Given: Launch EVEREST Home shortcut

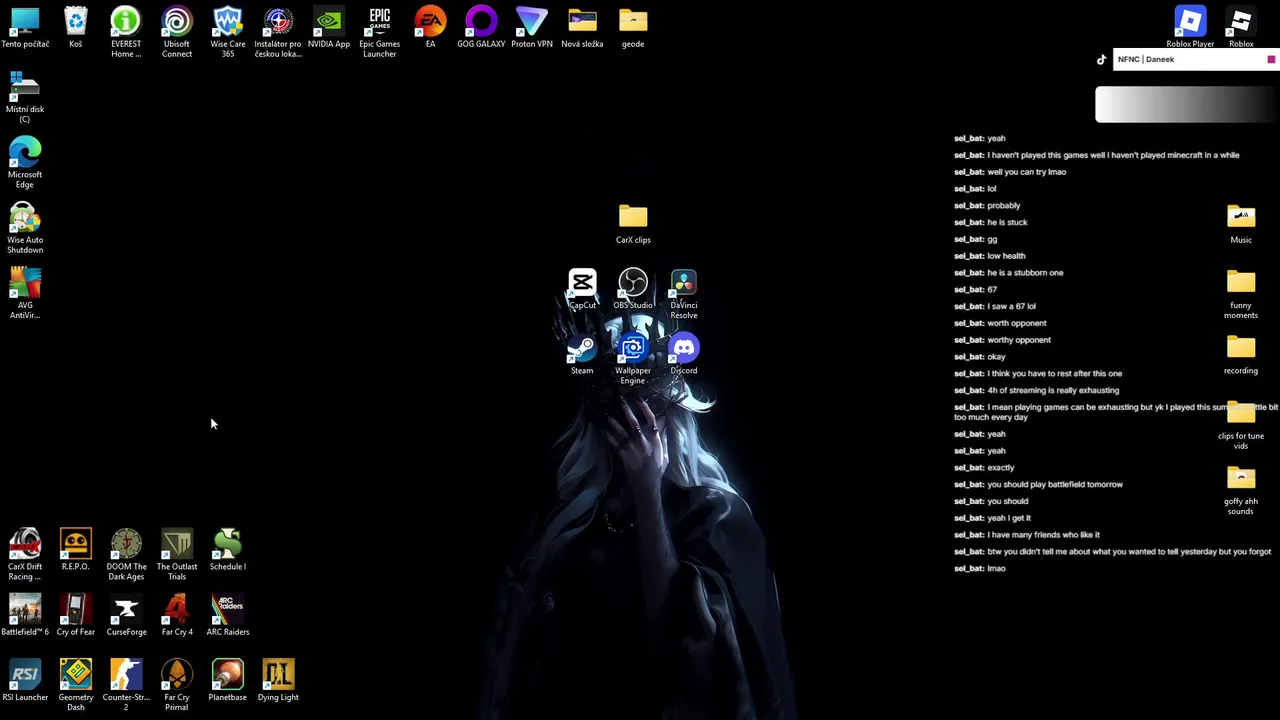Looking at the screenshot, I should 126,32.
